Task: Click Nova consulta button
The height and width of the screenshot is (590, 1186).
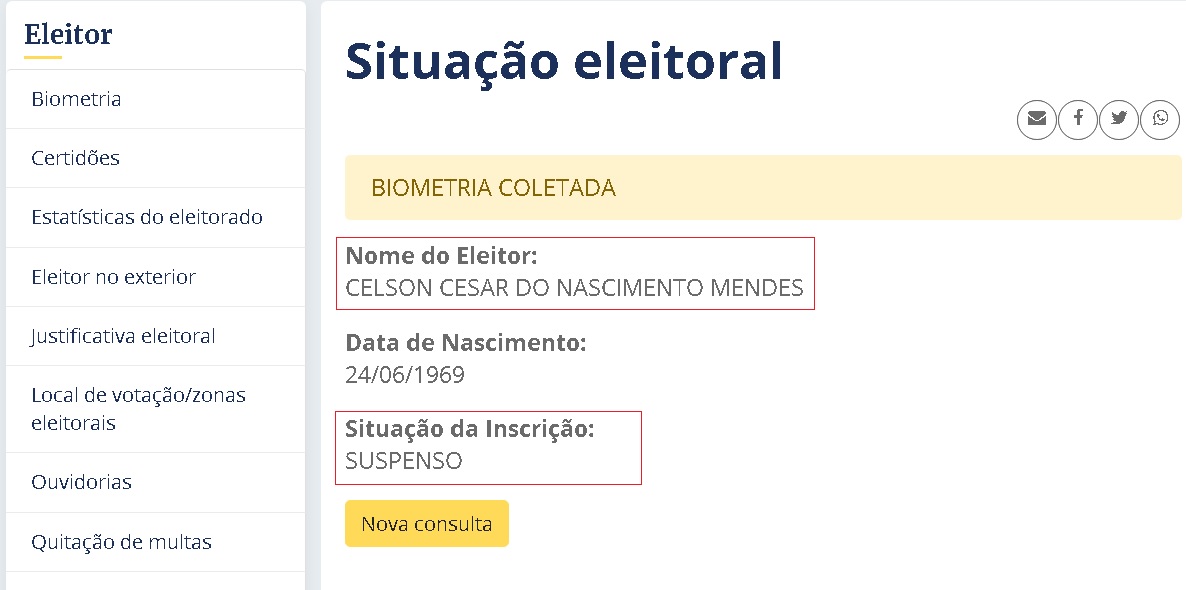Action: tap(426, 524)
